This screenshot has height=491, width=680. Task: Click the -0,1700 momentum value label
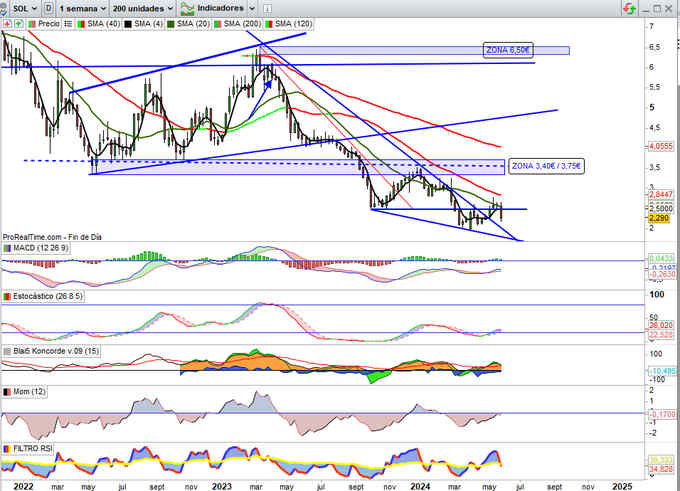click(x=661, y=414)
